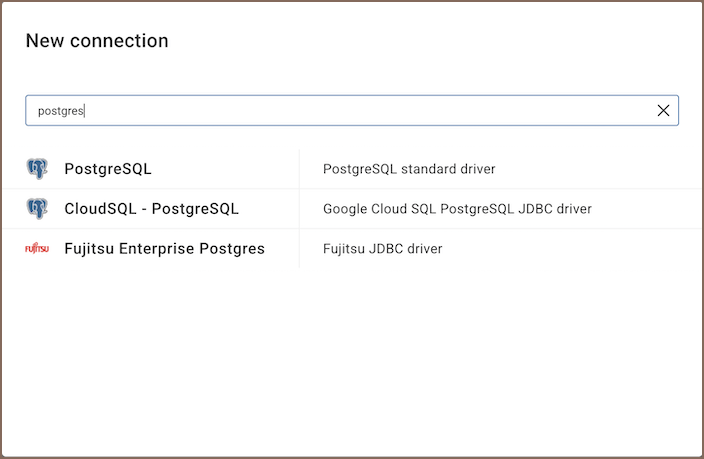Click the "New connection" dialog title

[97, 41]
